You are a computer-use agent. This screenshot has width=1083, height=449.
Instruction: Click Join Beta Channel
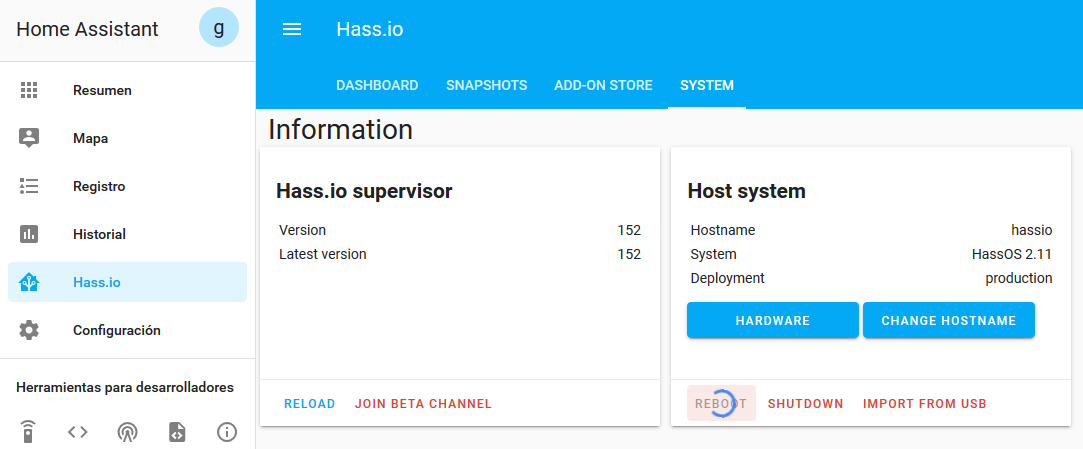[x=423, y=403]
